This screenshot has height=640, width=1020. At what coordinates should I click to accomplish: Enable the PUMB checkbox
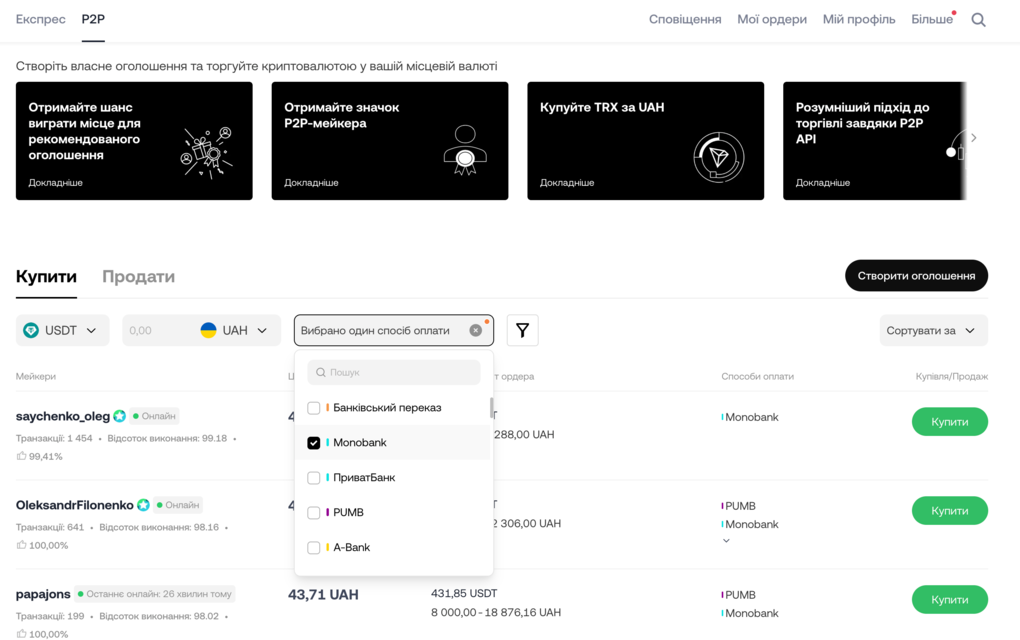314,513
